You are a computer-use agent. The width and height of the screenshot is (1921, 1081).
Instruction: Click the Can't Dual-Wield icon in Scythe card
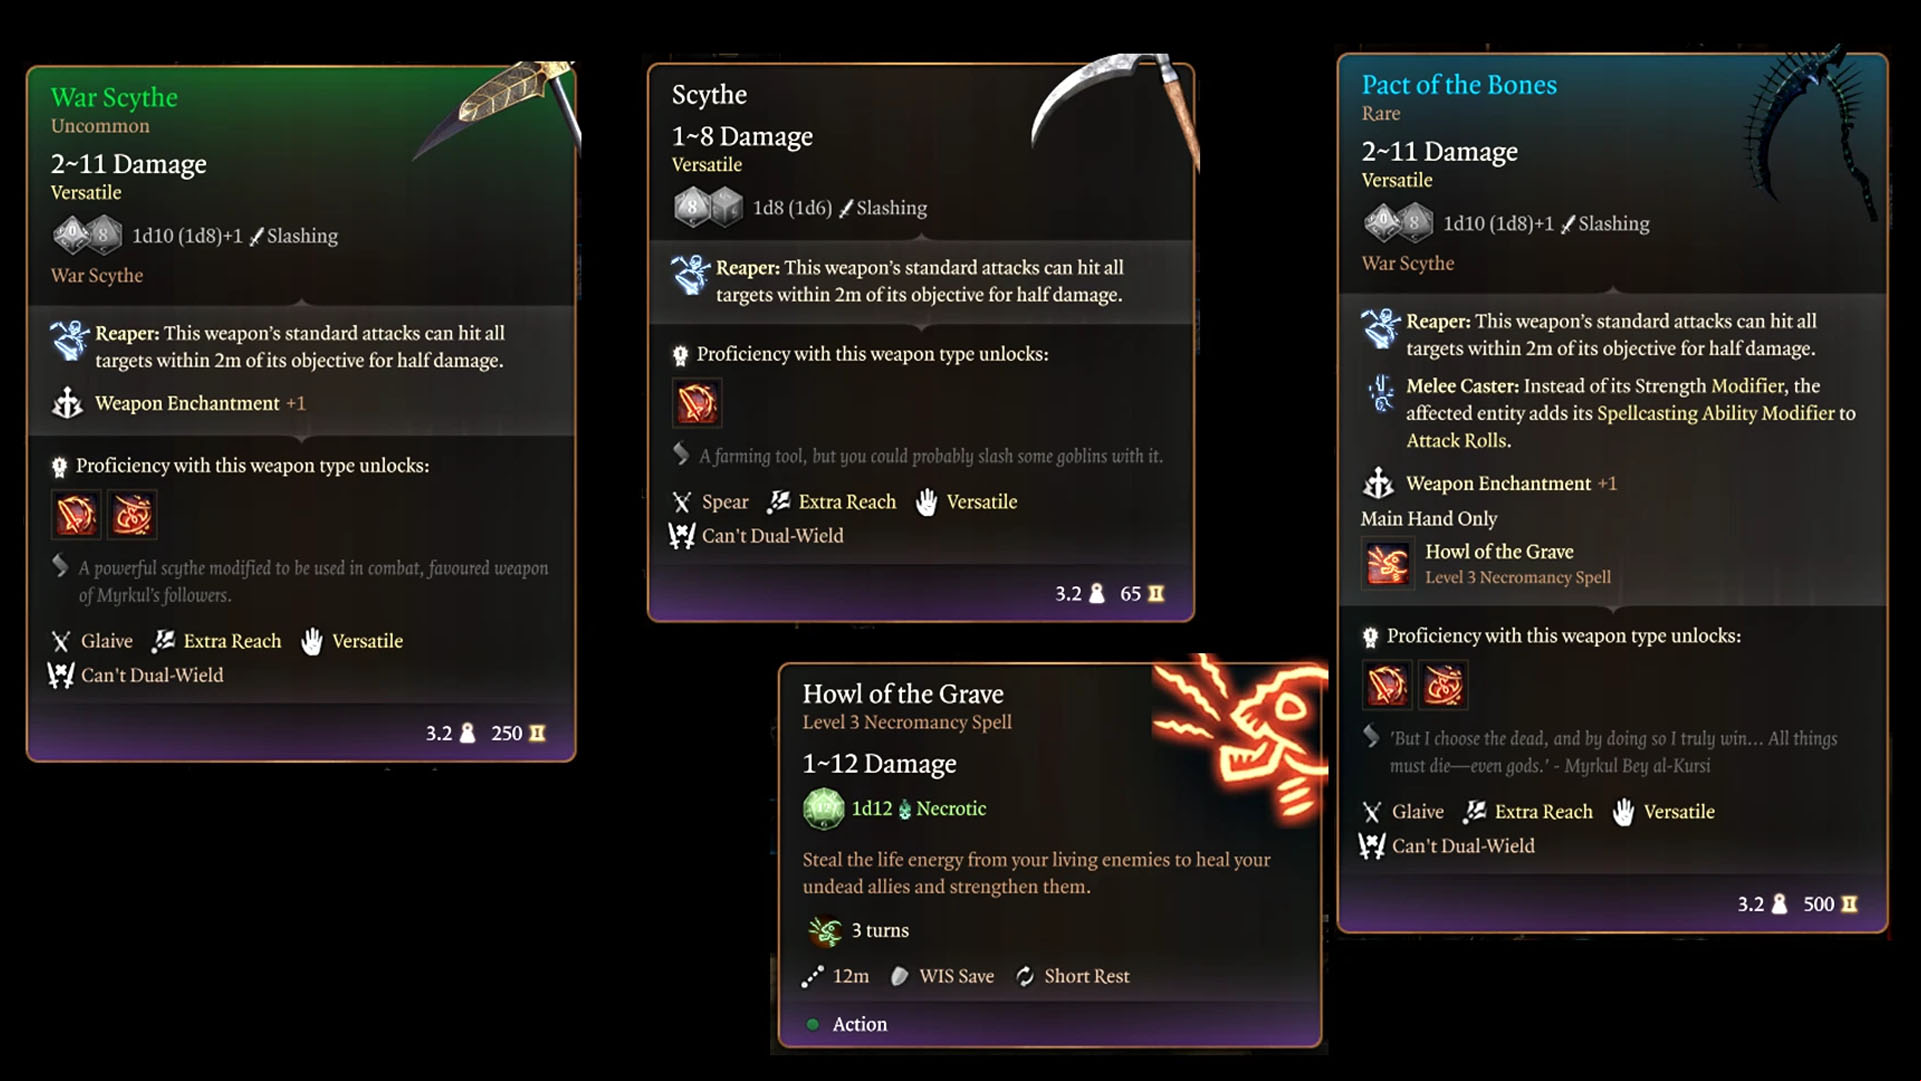tap(682, 536)
